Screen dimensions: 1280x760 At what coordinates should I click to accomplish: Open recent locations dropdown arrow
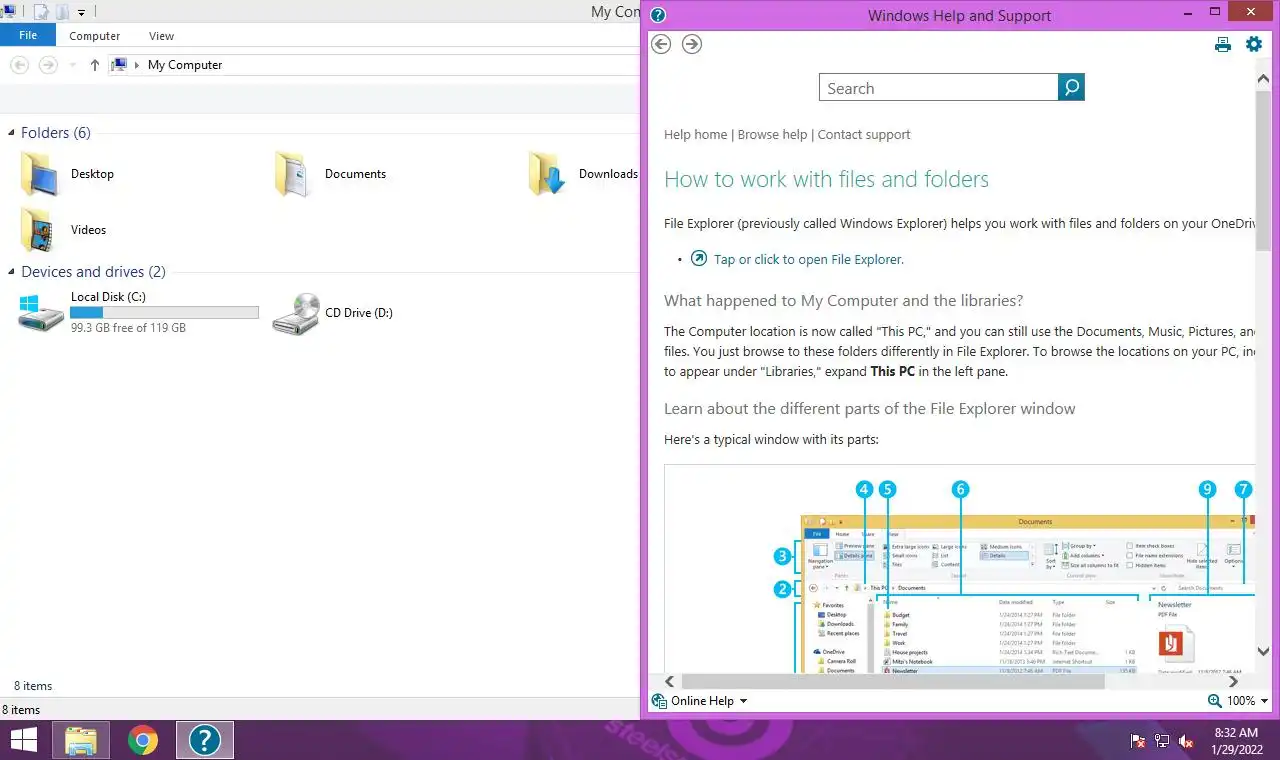[x=72, y=66]
